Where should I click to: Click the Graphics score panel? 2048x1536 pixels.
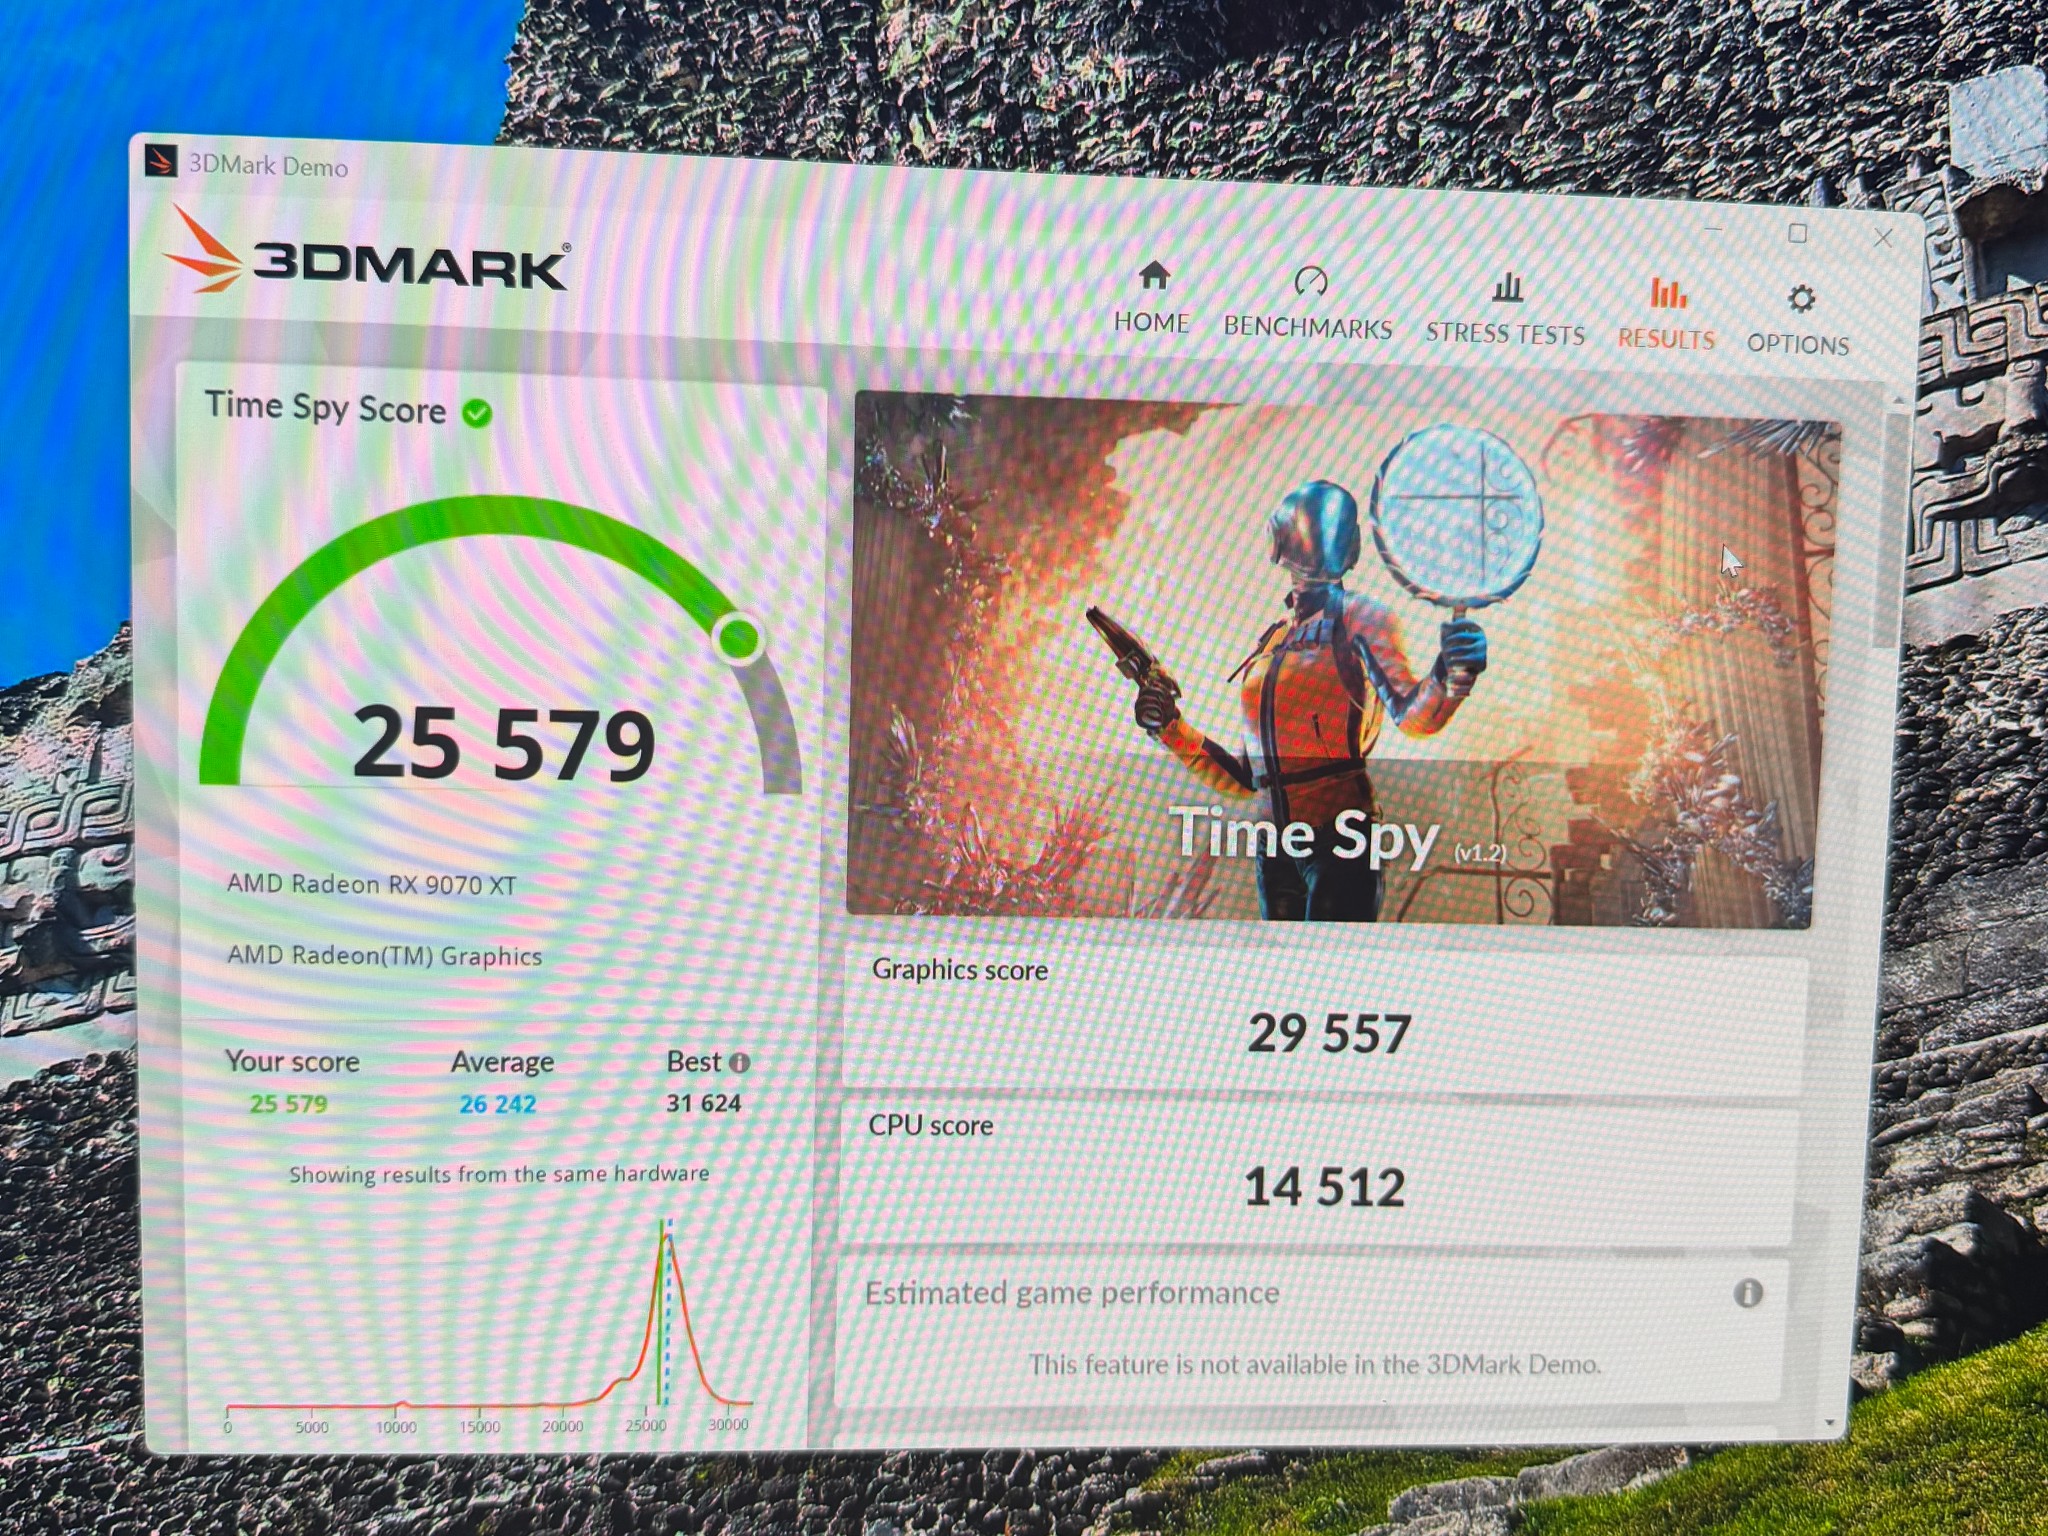pos(1325,1020)
